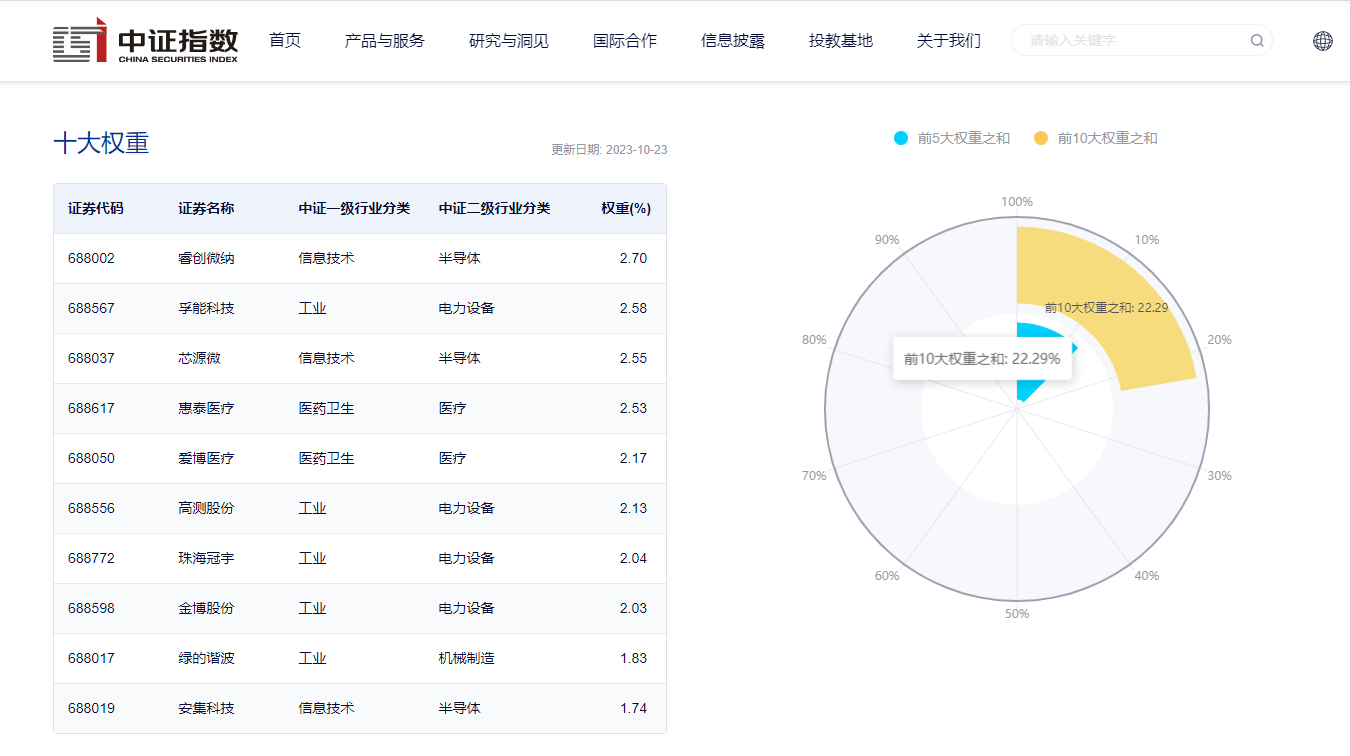The width and height of the screenshot is (1350, 756).
Task: Open the 信息披露 section
Action: click(732, 41)
